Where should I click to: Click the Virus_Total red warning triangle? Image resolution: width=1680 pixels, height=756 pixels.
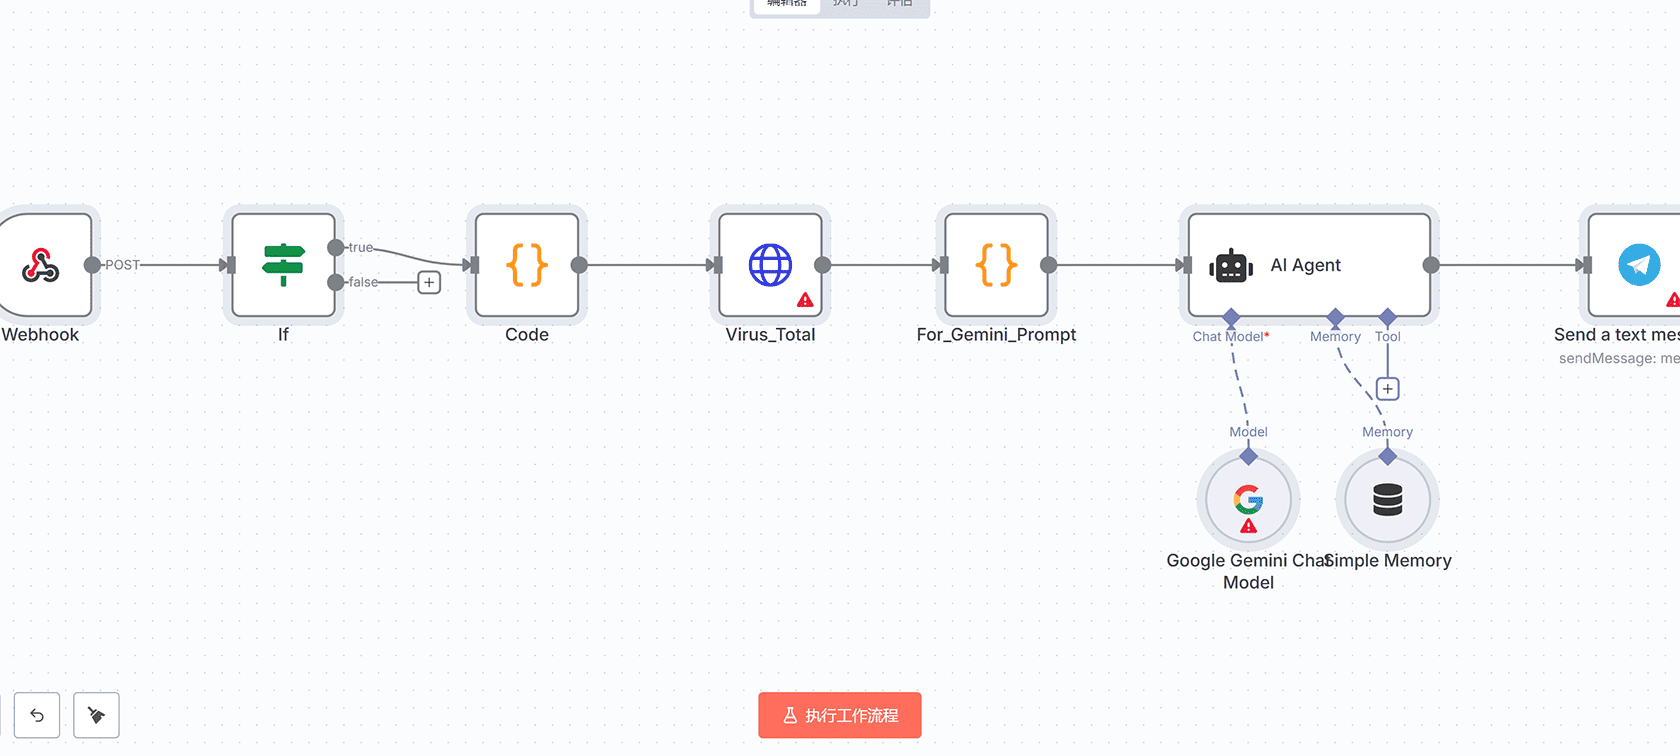[805, 300]
